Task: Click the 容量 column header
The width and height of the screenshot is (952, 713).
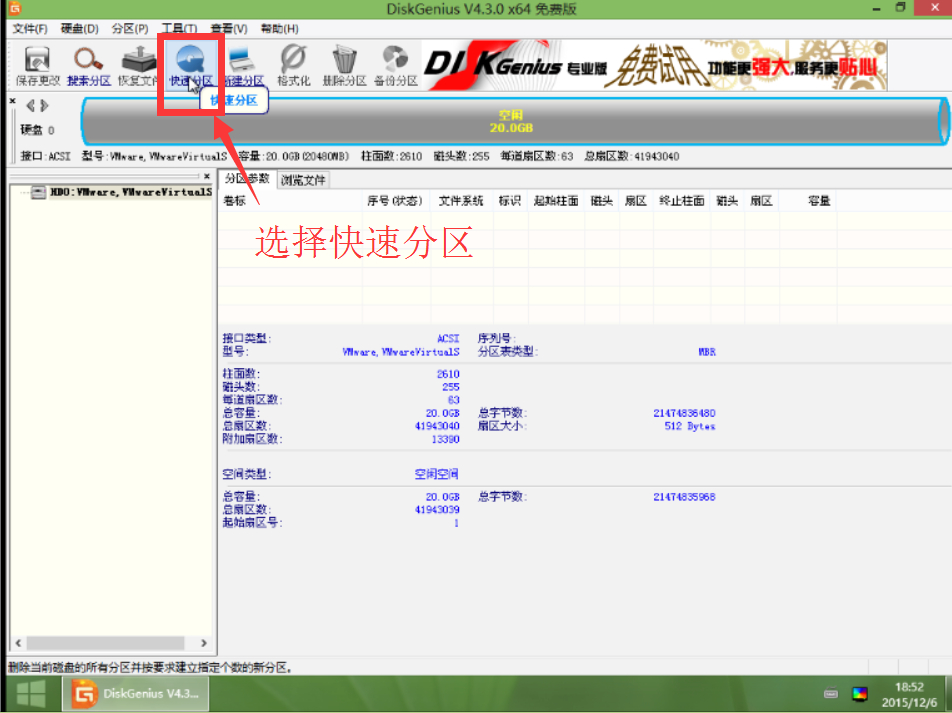Action: [x=808, y=200]
